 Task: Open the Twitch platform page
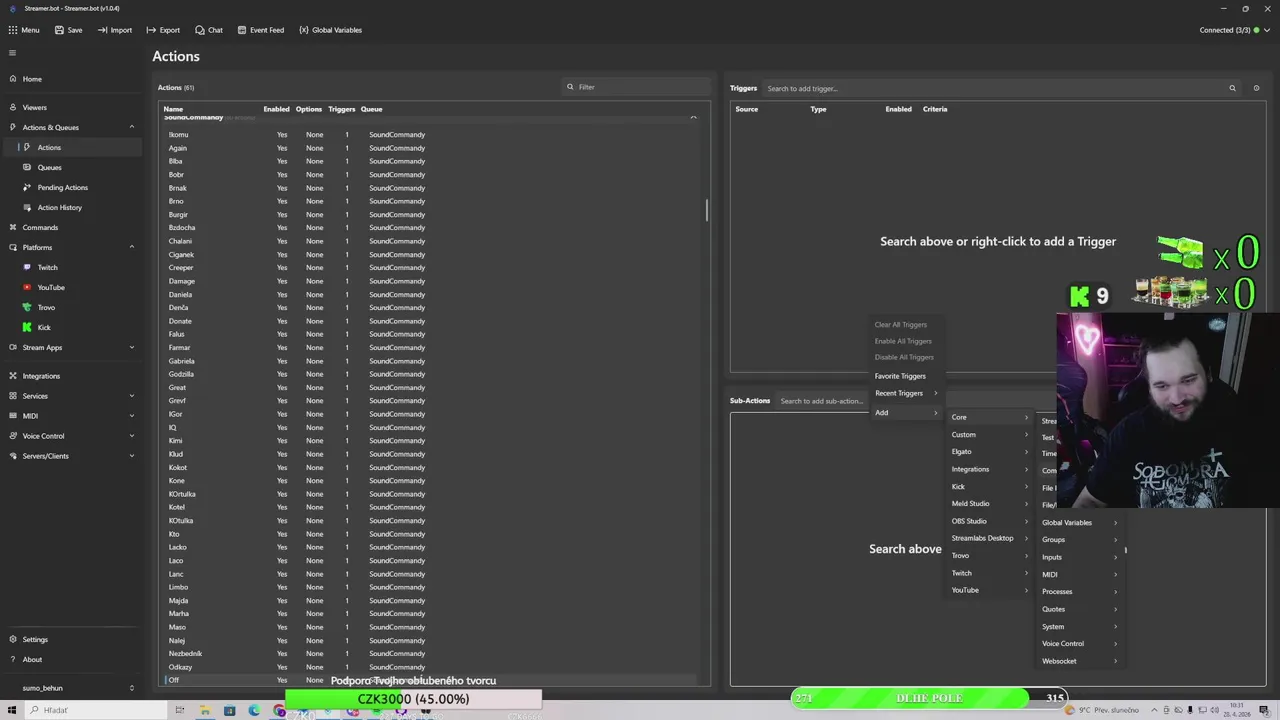pyautogui.click(x=47, y=267)
